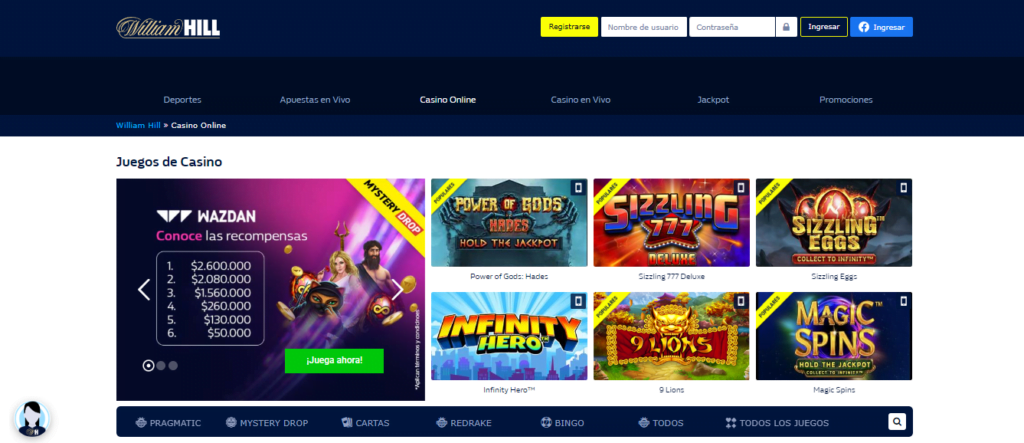Open the live chat support avatar
1024x443 pixels.
[x=33, y=420]
